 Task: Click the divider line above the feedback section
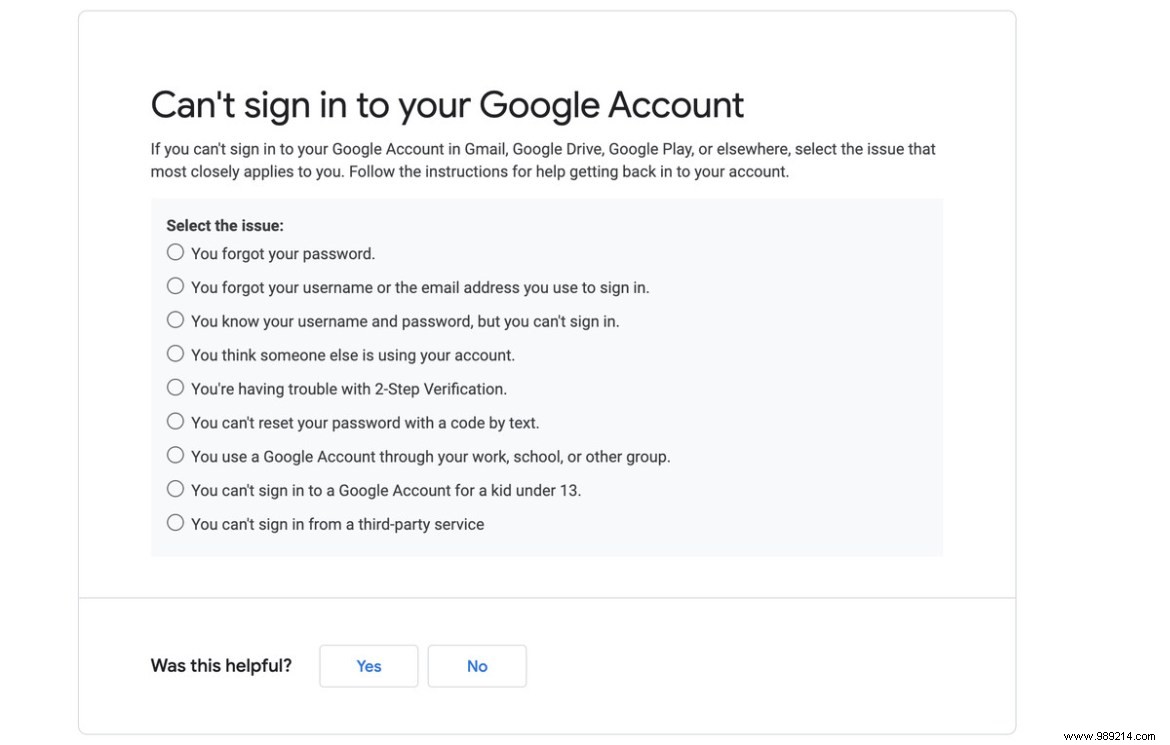pos(548,598)
